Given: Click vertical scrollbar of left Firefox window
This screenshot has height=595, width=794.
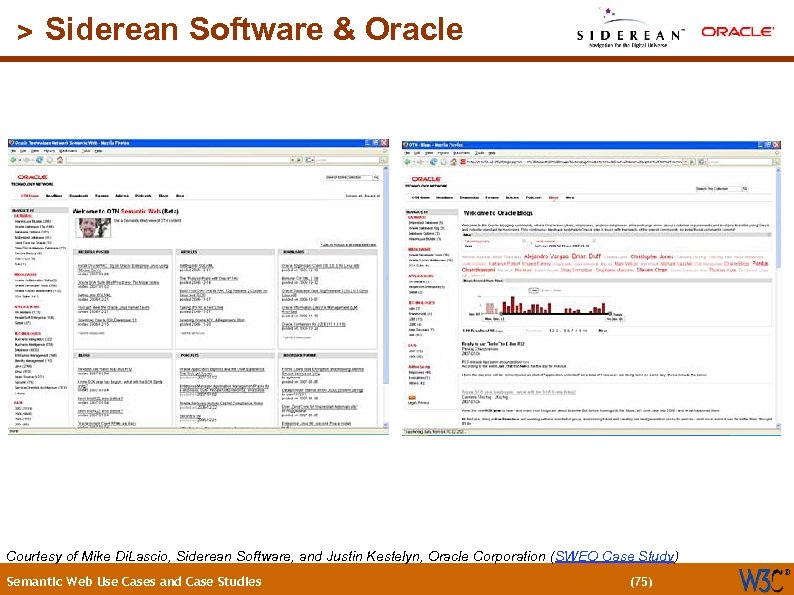Looking at the screenshot, I should [386, 296].
